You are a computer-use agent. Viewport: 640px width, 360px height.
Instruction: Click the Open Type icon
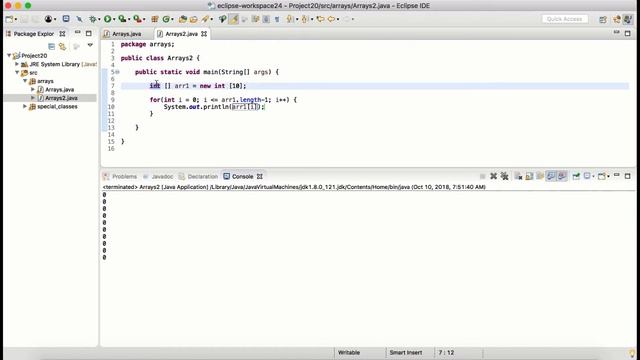point(182,19)
